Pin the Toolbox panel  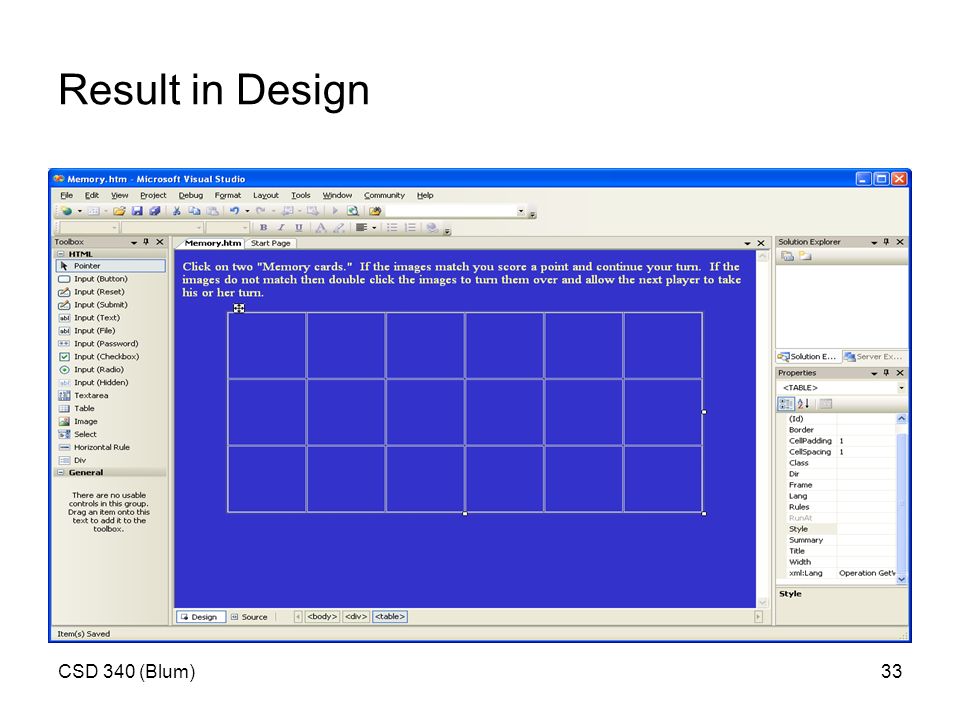click(146, 242)
